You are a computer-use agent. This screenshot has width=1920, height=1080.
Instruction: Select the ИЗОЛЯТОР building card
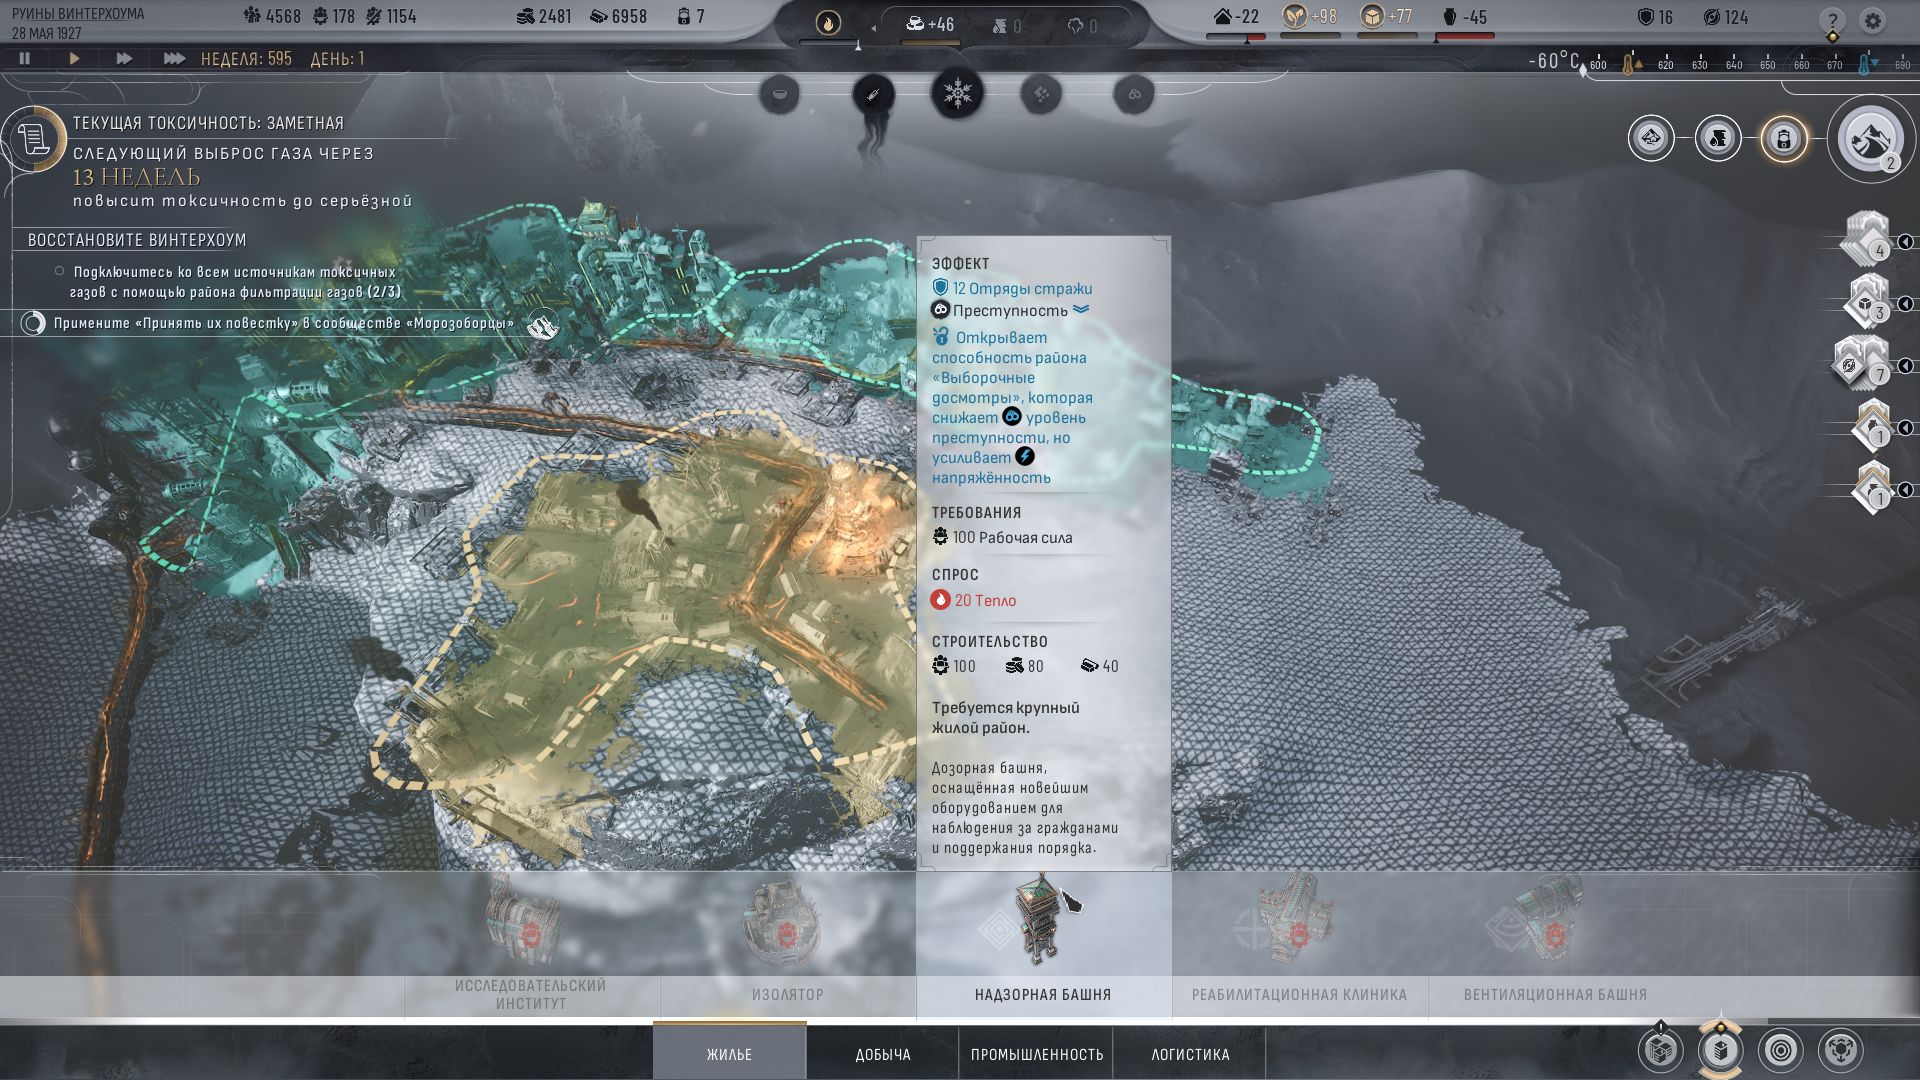click(788, 945)
